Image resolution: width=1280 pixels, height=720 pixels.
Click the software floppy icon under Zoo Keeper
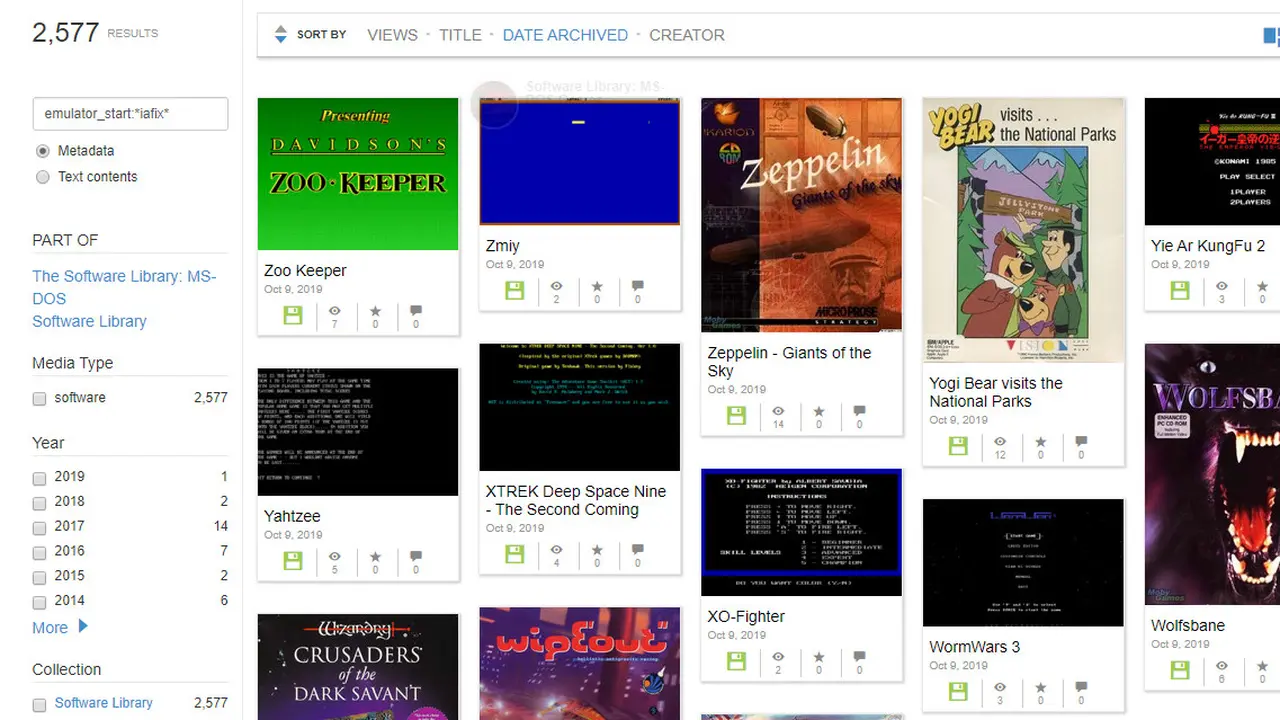tap(293, 315)
